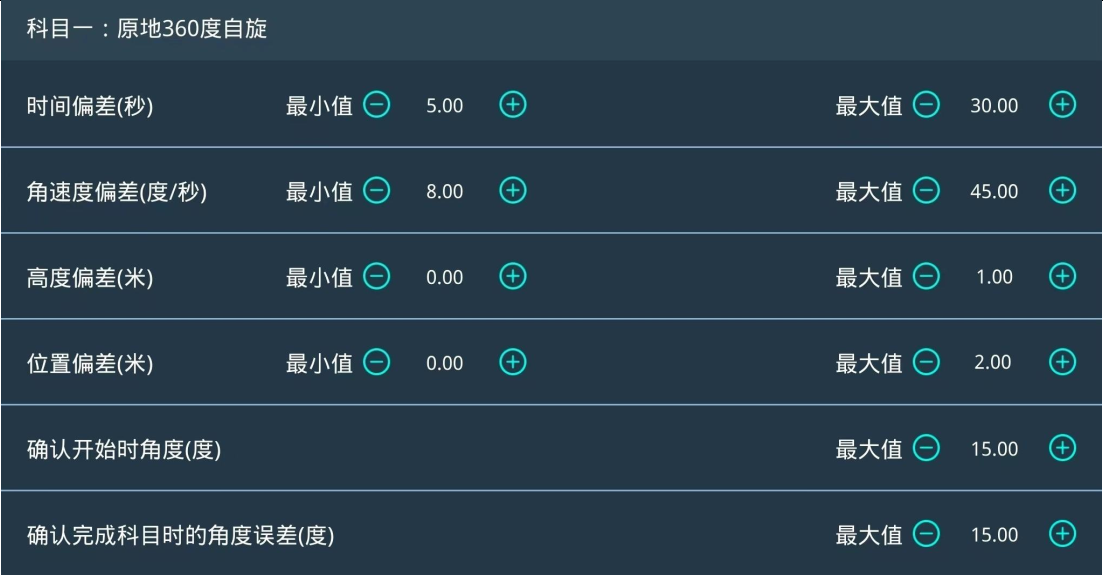Decrease 角速度偏差 最大值 with minus icon
The image size is (1103, 576).
coord(927,191)
